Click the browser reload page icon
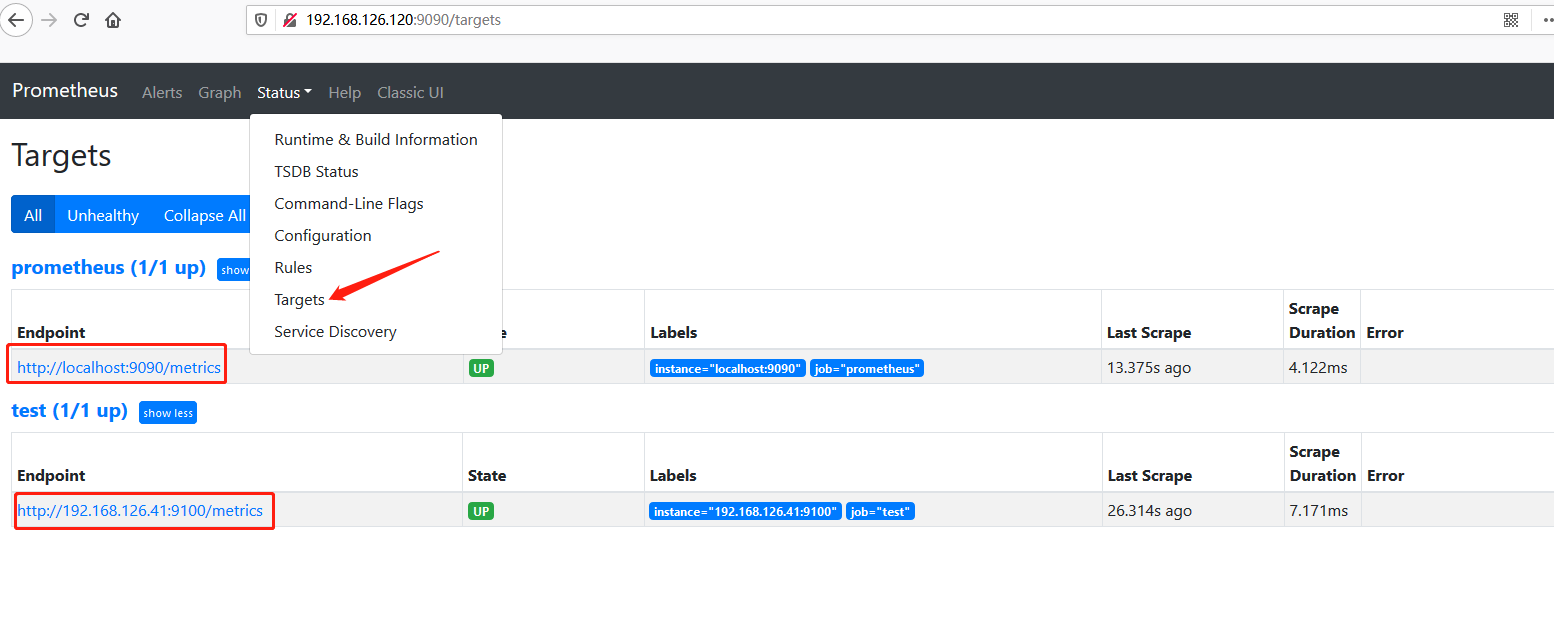The width and height of the screenshot is (1554, 630). click(81, 20)
